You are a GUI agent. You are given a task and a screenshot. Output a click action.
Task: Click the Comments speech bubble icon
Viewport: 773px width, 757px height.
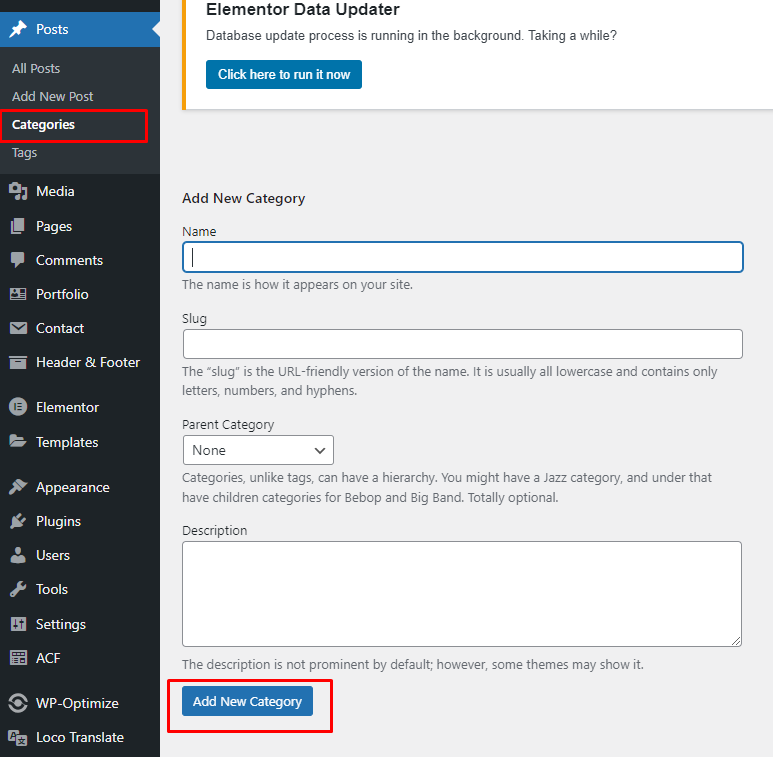(18, 260)
